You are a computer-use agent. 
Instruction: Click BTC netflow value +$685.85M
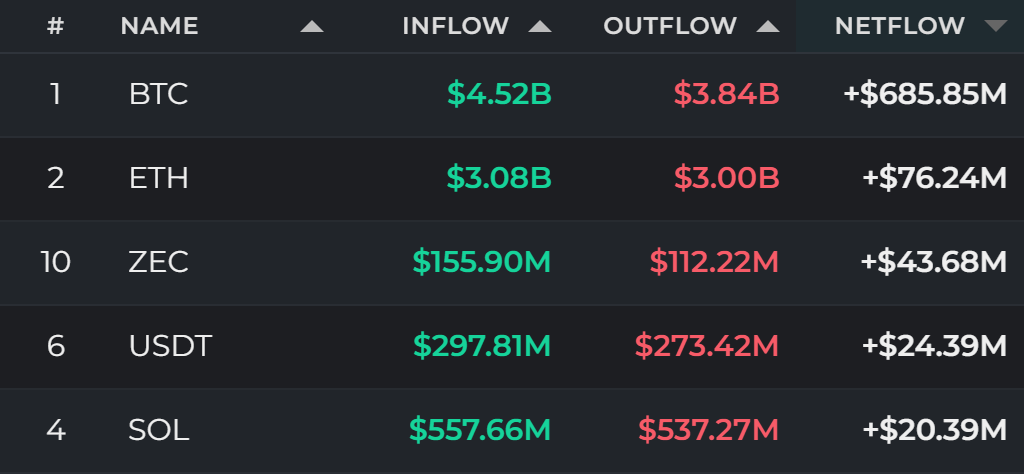pos(925,95)
